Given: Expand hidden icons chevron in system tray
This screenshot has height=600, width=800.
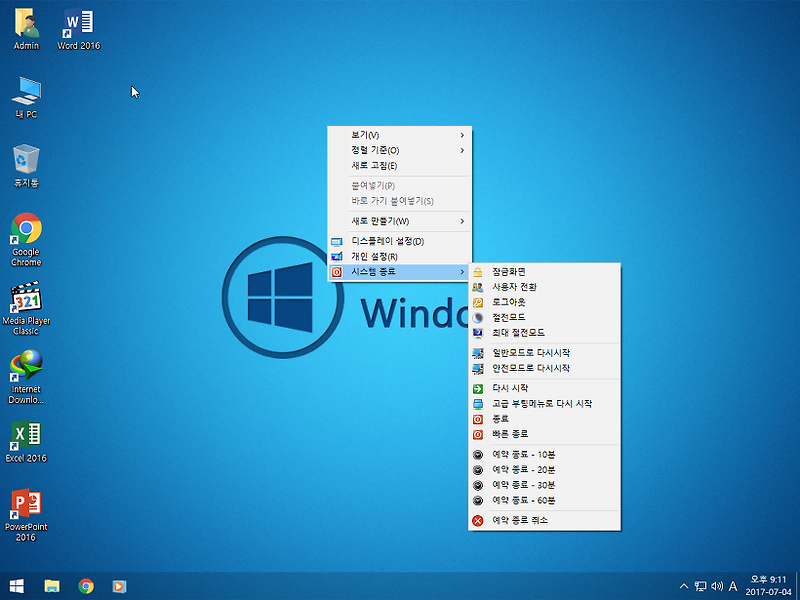Looking at the screenshot, I should [x=684, y=586].
